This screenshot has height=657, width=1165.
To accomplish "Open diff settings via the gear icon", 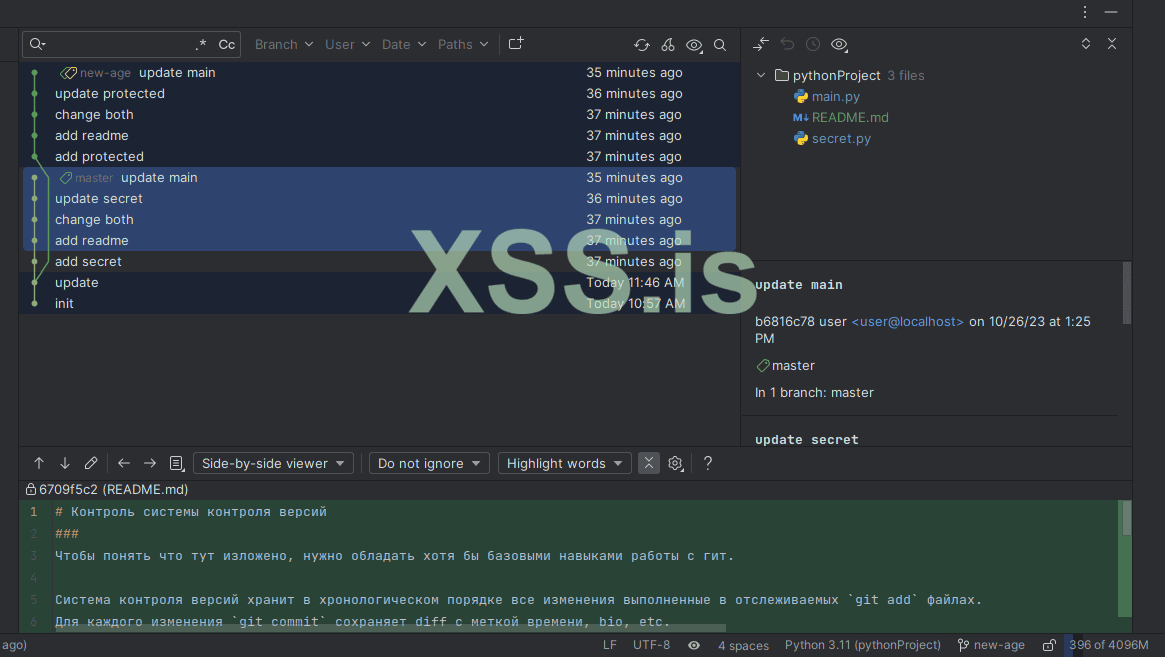I will click(675, 463).
